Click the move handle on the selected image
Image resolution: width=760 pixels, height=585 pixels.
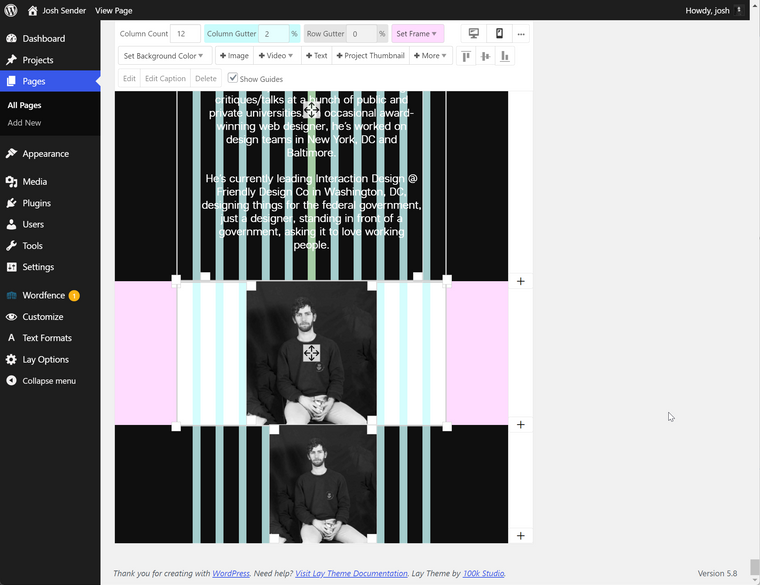pyautogui.click(x=311, y=353)
